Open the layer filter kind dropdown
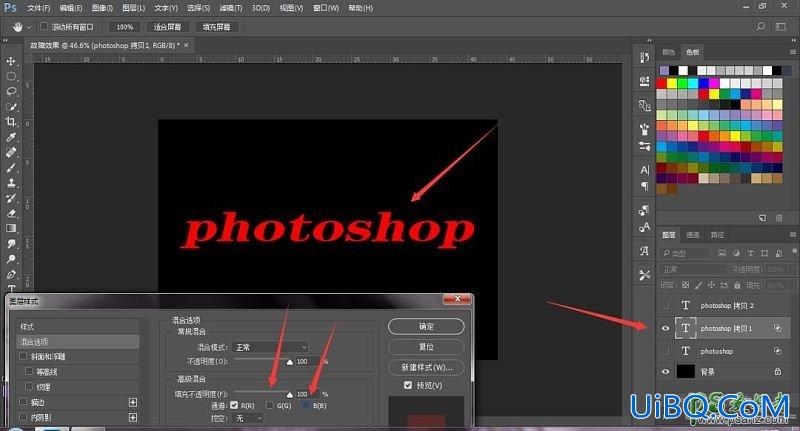 click(x=684, y=253)
